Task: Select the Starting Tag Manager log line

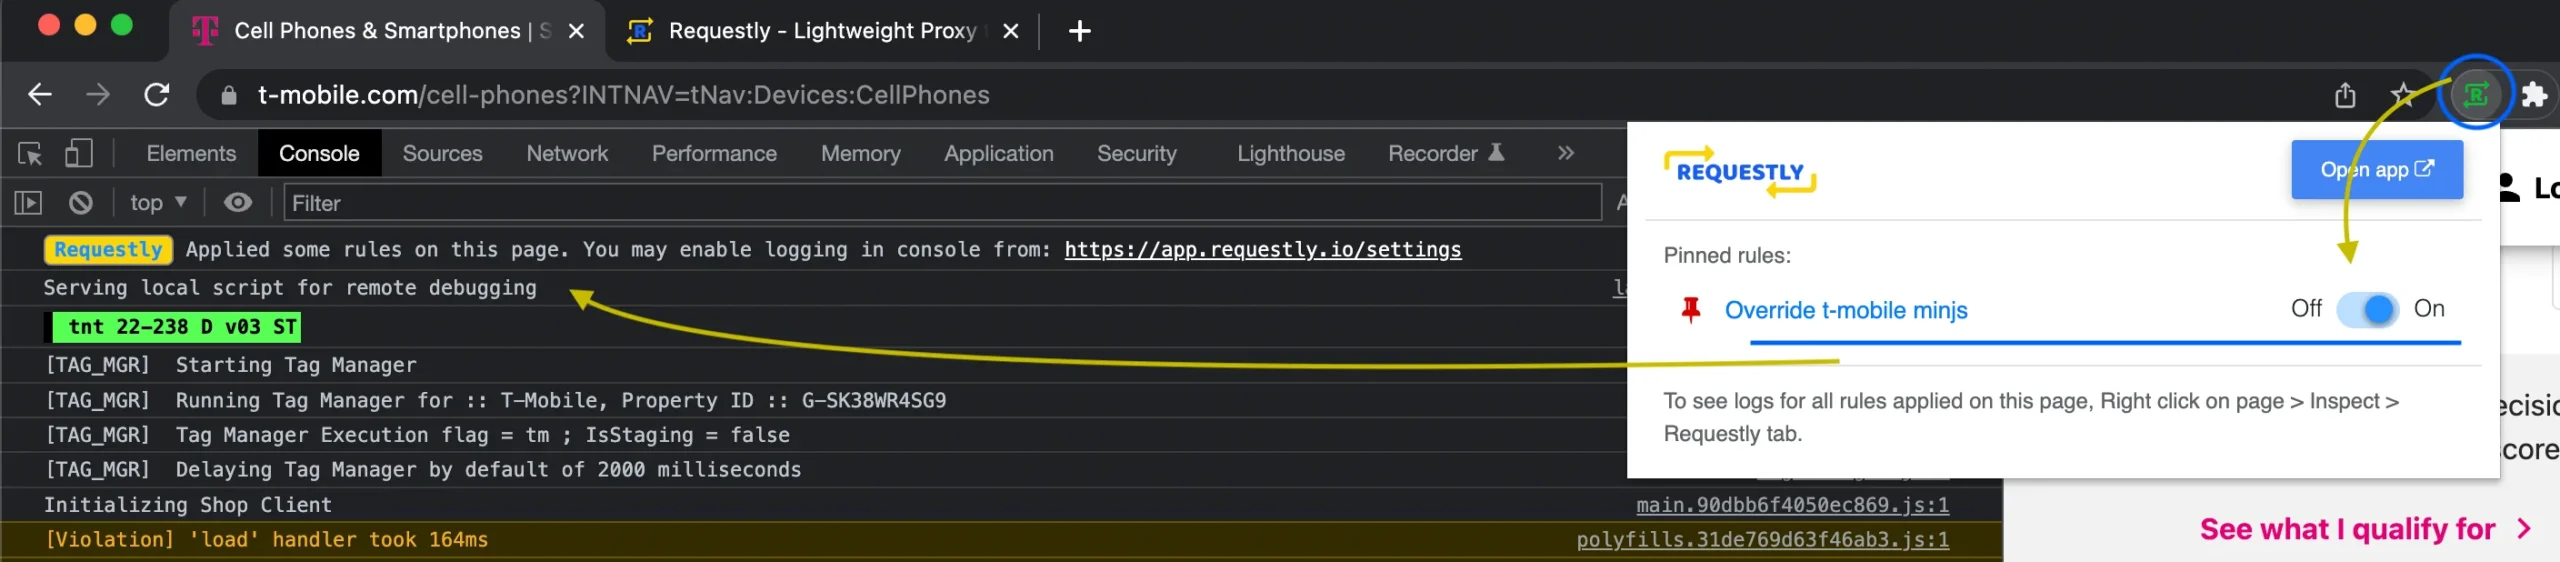Action: click(231, 365)
